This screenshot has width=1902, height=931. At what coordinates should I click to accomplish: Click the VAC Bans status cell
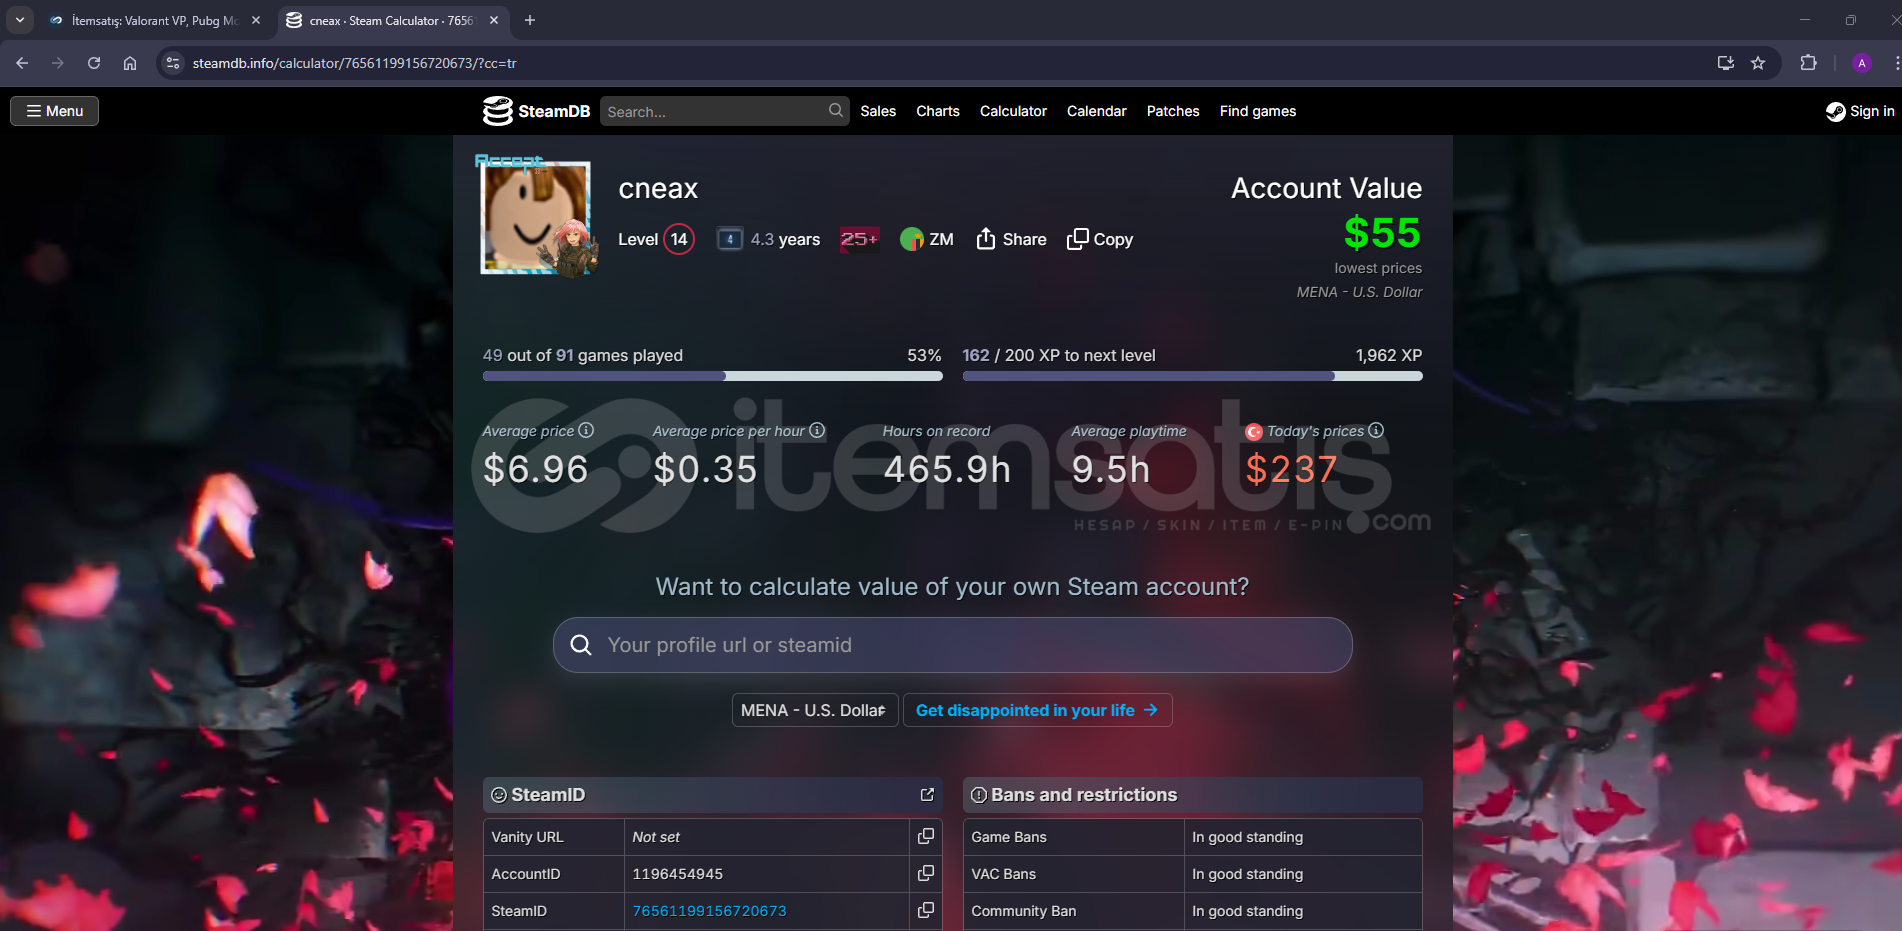coord(1303,874)
